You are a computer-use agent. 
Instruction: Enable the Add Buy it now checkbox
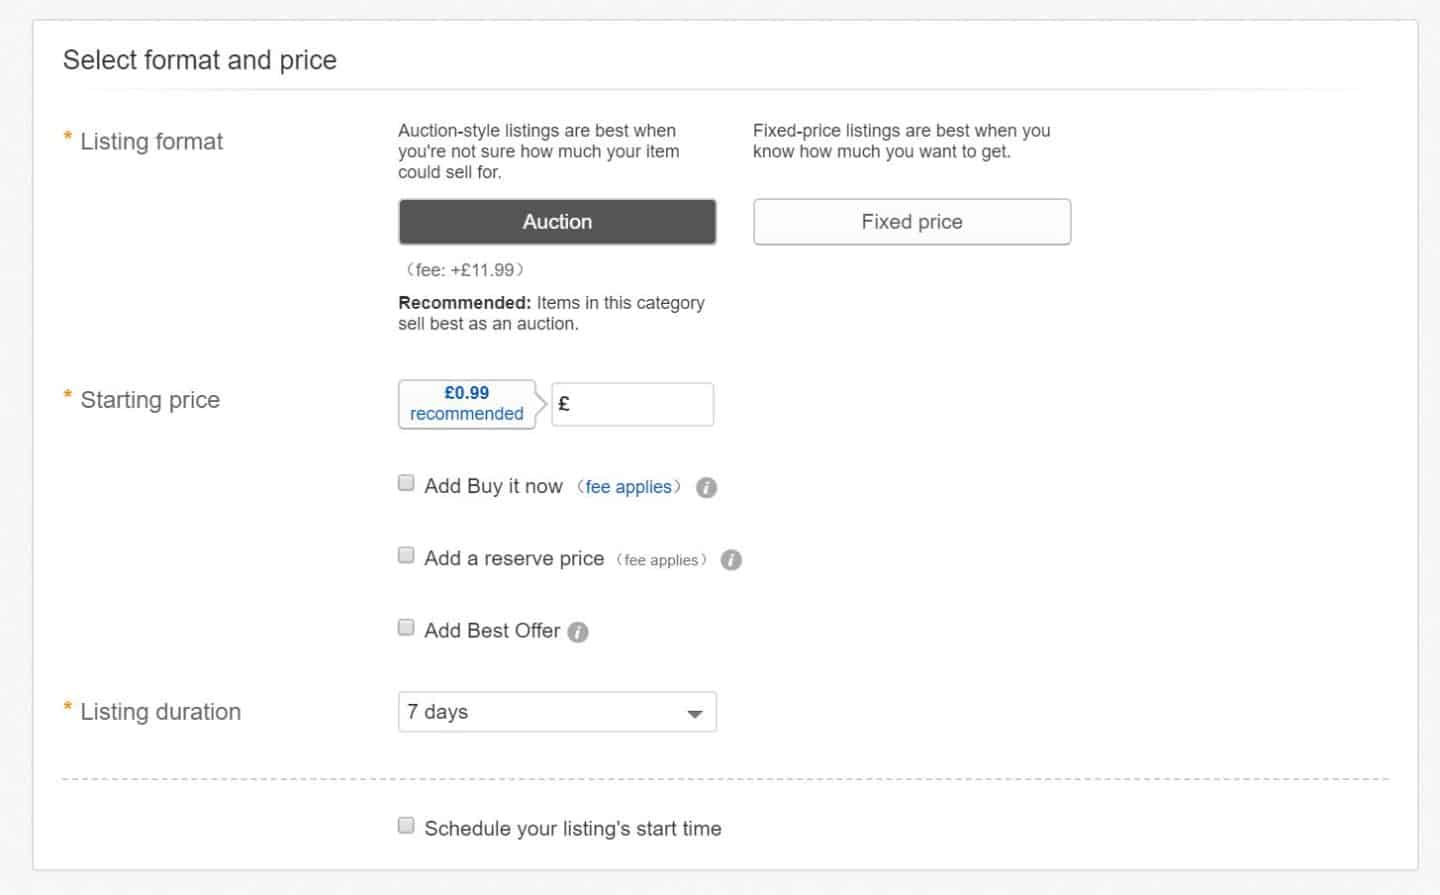pos(406,483)
